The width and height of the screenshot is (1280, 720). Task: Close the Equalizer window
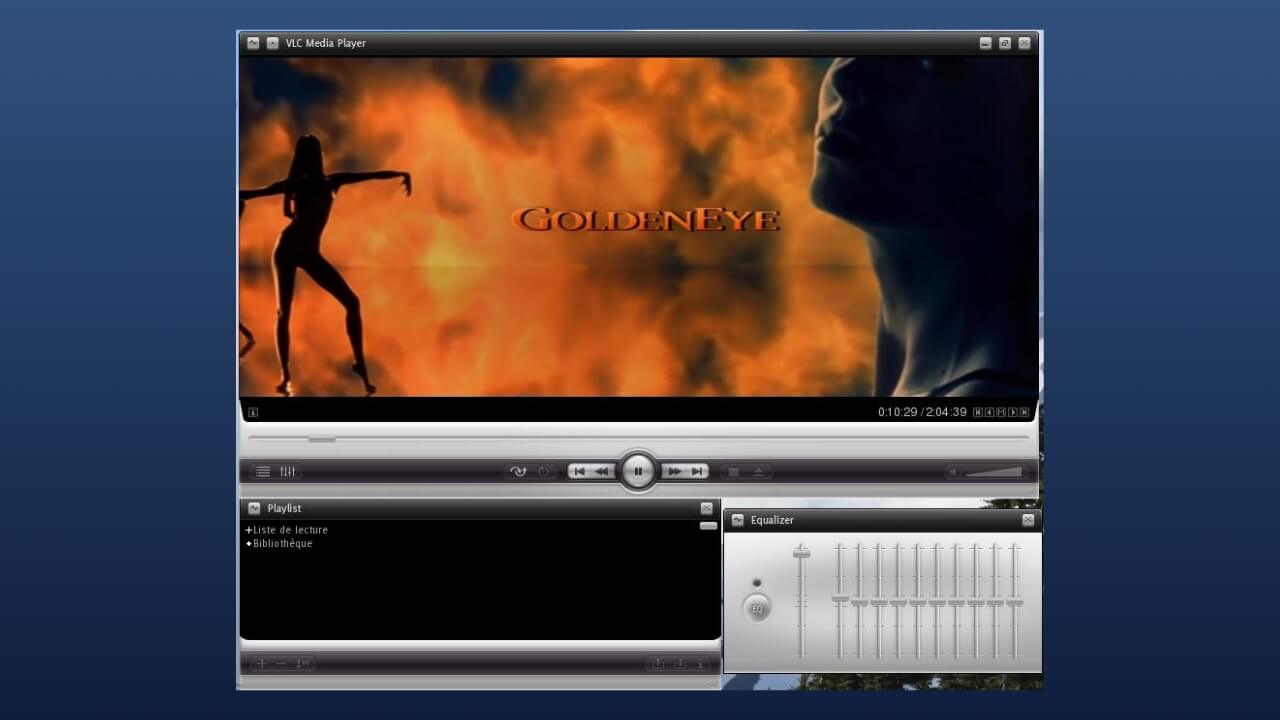[1028, 520]
